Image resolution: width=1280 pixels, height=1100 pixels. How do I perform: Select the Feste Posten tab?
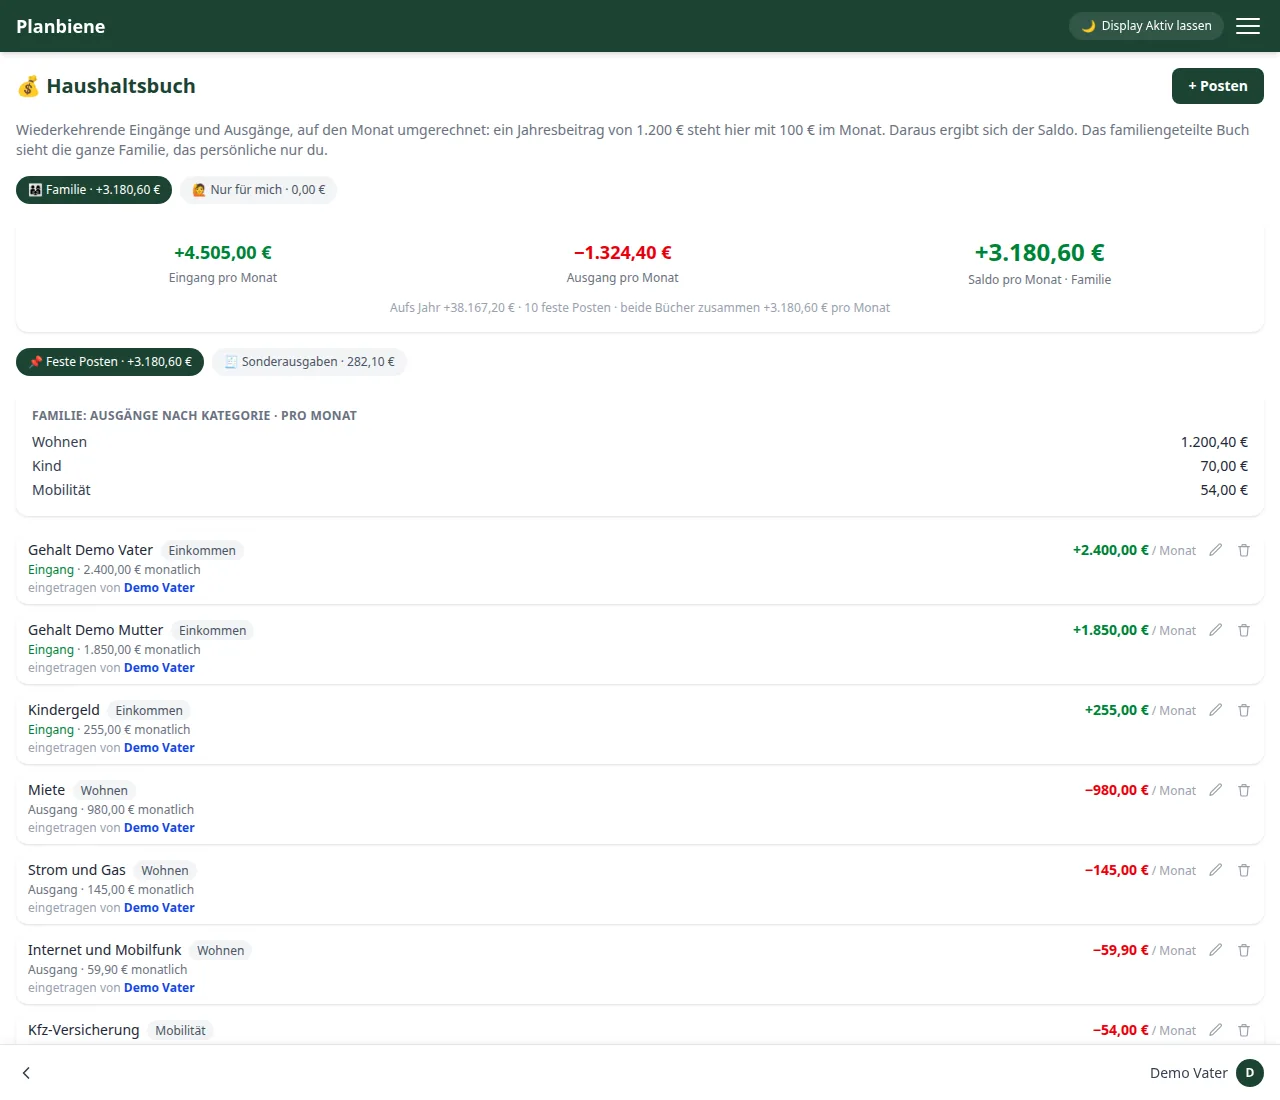click(x=110, y=362)
